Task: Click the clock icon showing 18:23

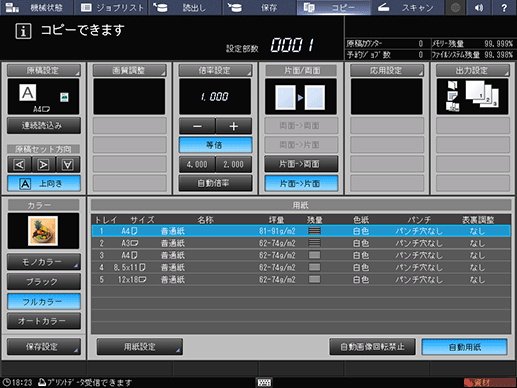Action: coord(6,382)
